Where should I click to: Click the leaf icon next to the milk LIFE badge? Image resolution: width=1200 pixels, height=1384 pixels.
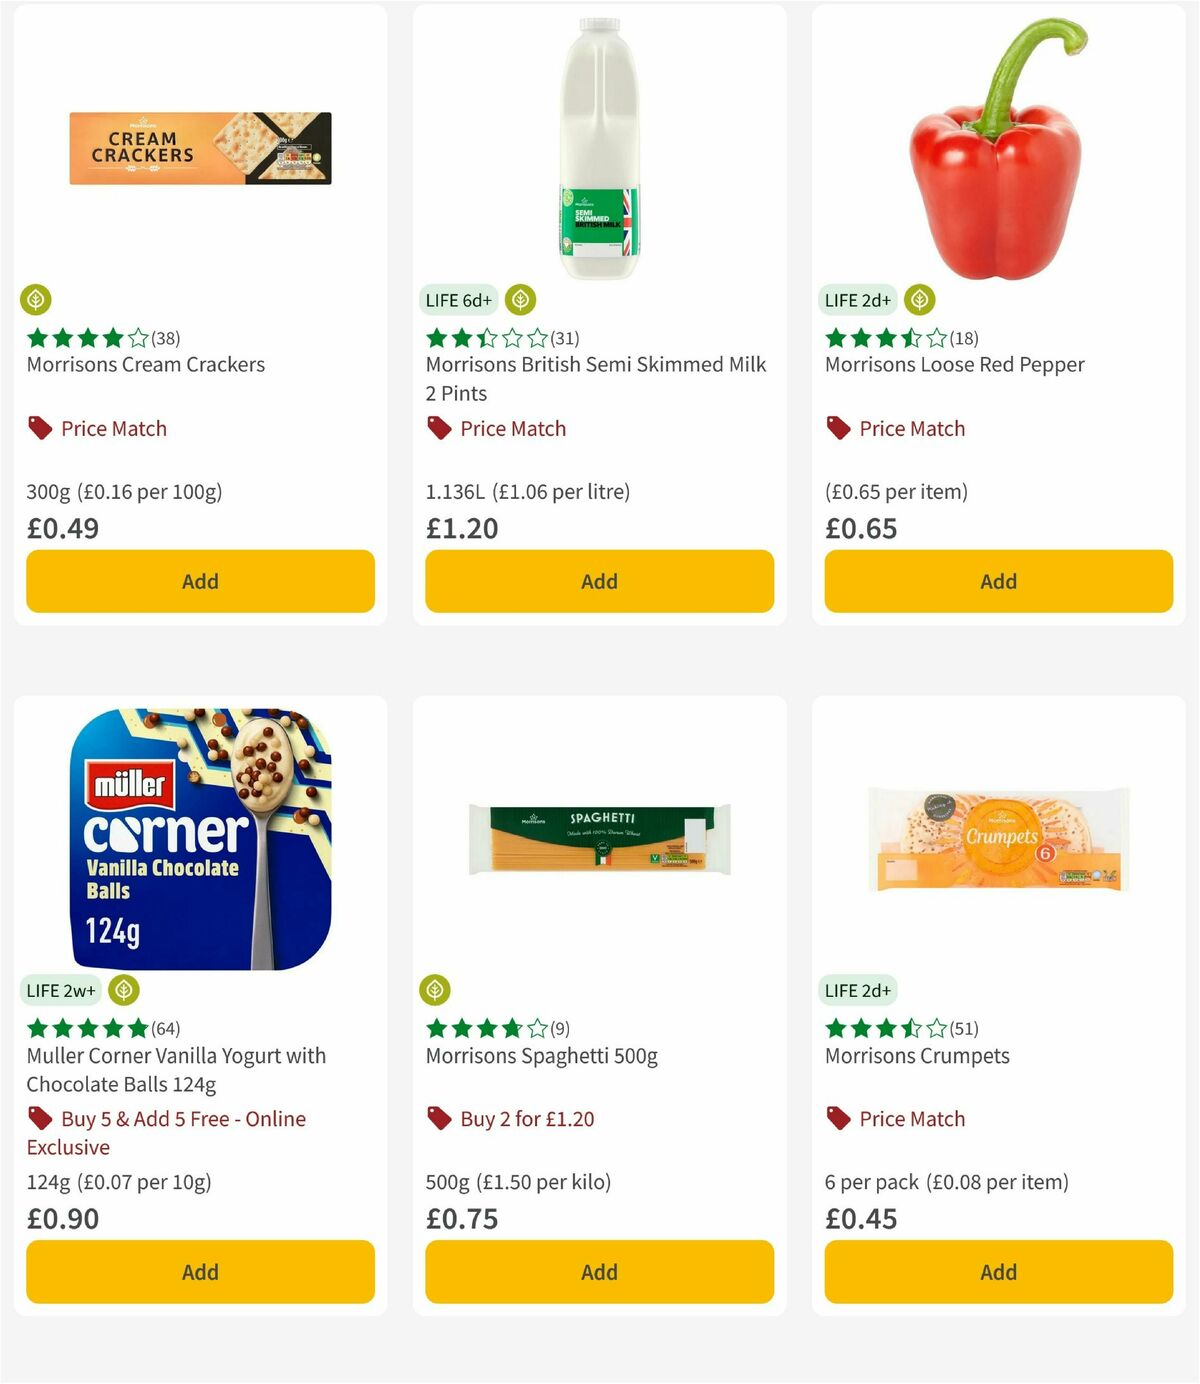coord(519,300)
